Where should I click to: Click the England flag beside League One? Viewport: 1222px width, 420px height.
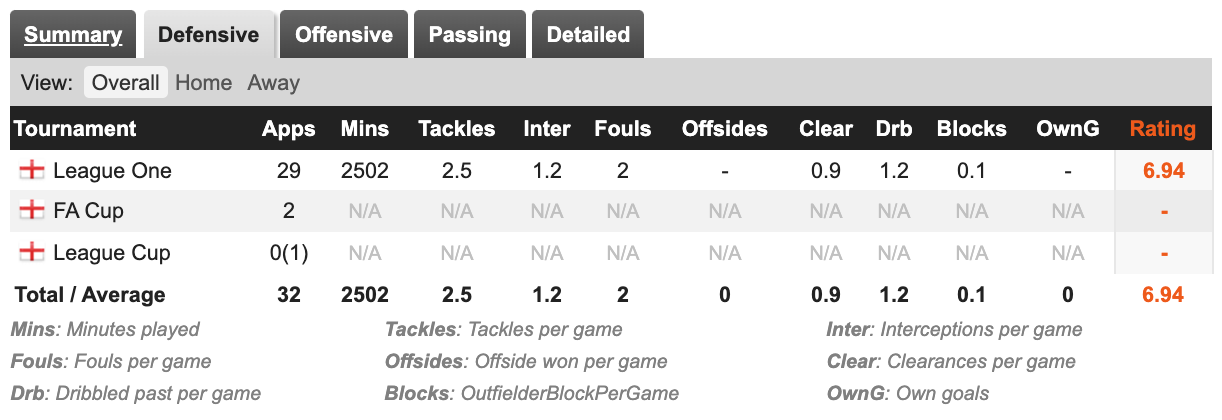pyautogui.click(x=32, y=171)
